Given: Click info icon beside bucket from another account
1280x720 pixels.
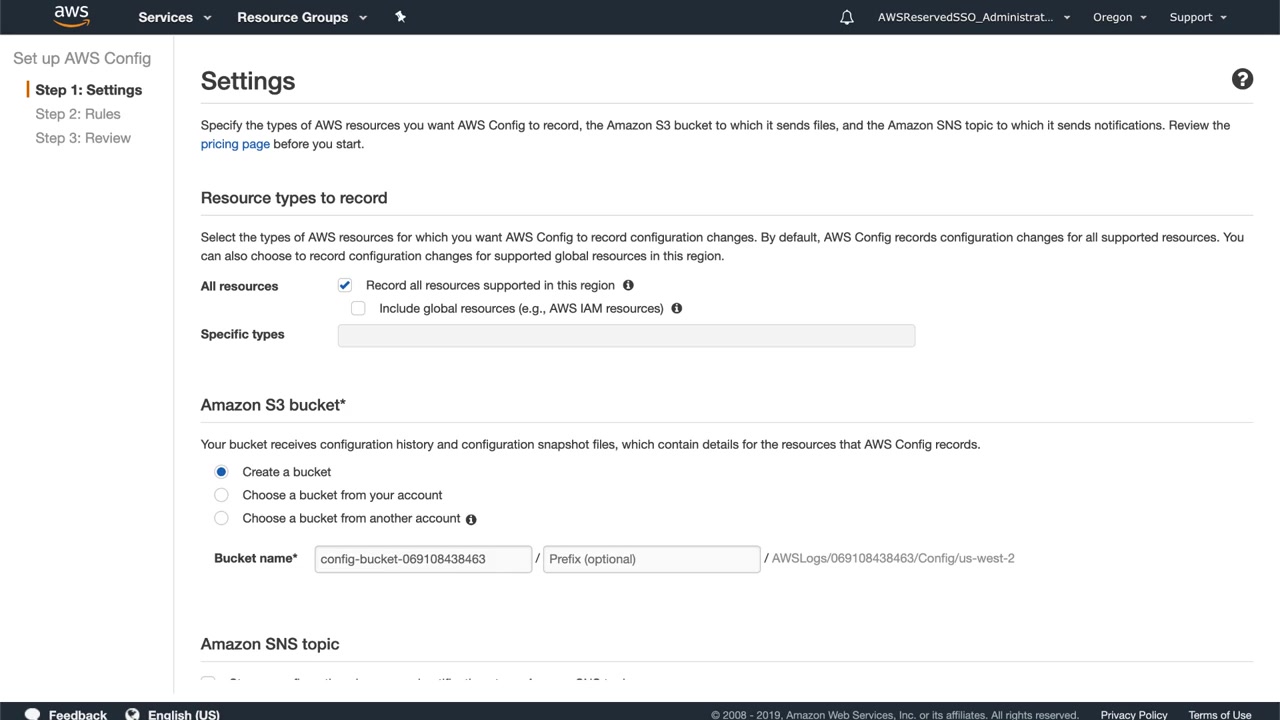Looking at the screenshot, I should point(471,519).
